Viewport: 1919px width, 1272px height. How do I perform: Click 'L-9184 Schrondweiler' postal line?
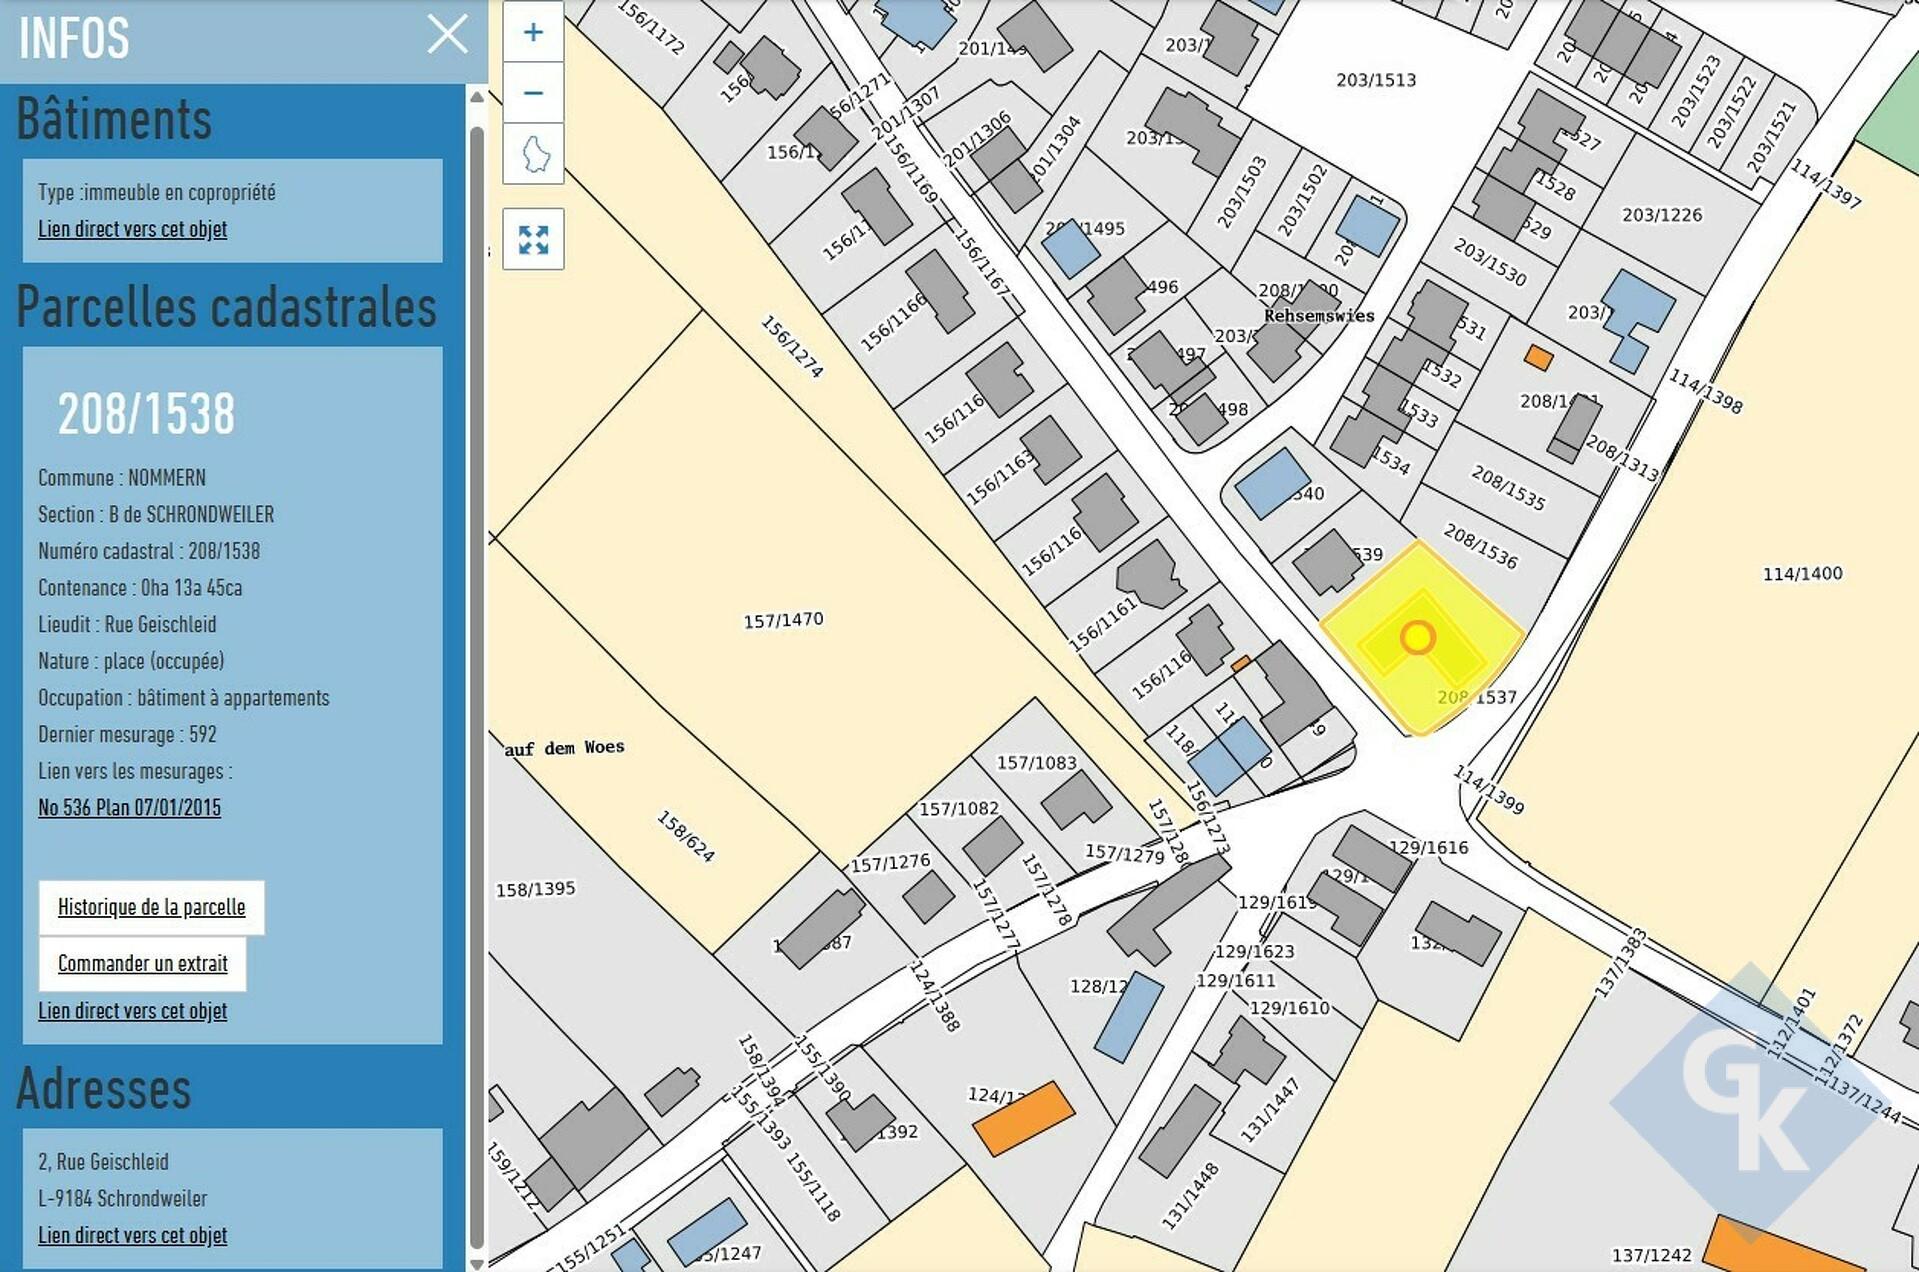pos(122,1198)
